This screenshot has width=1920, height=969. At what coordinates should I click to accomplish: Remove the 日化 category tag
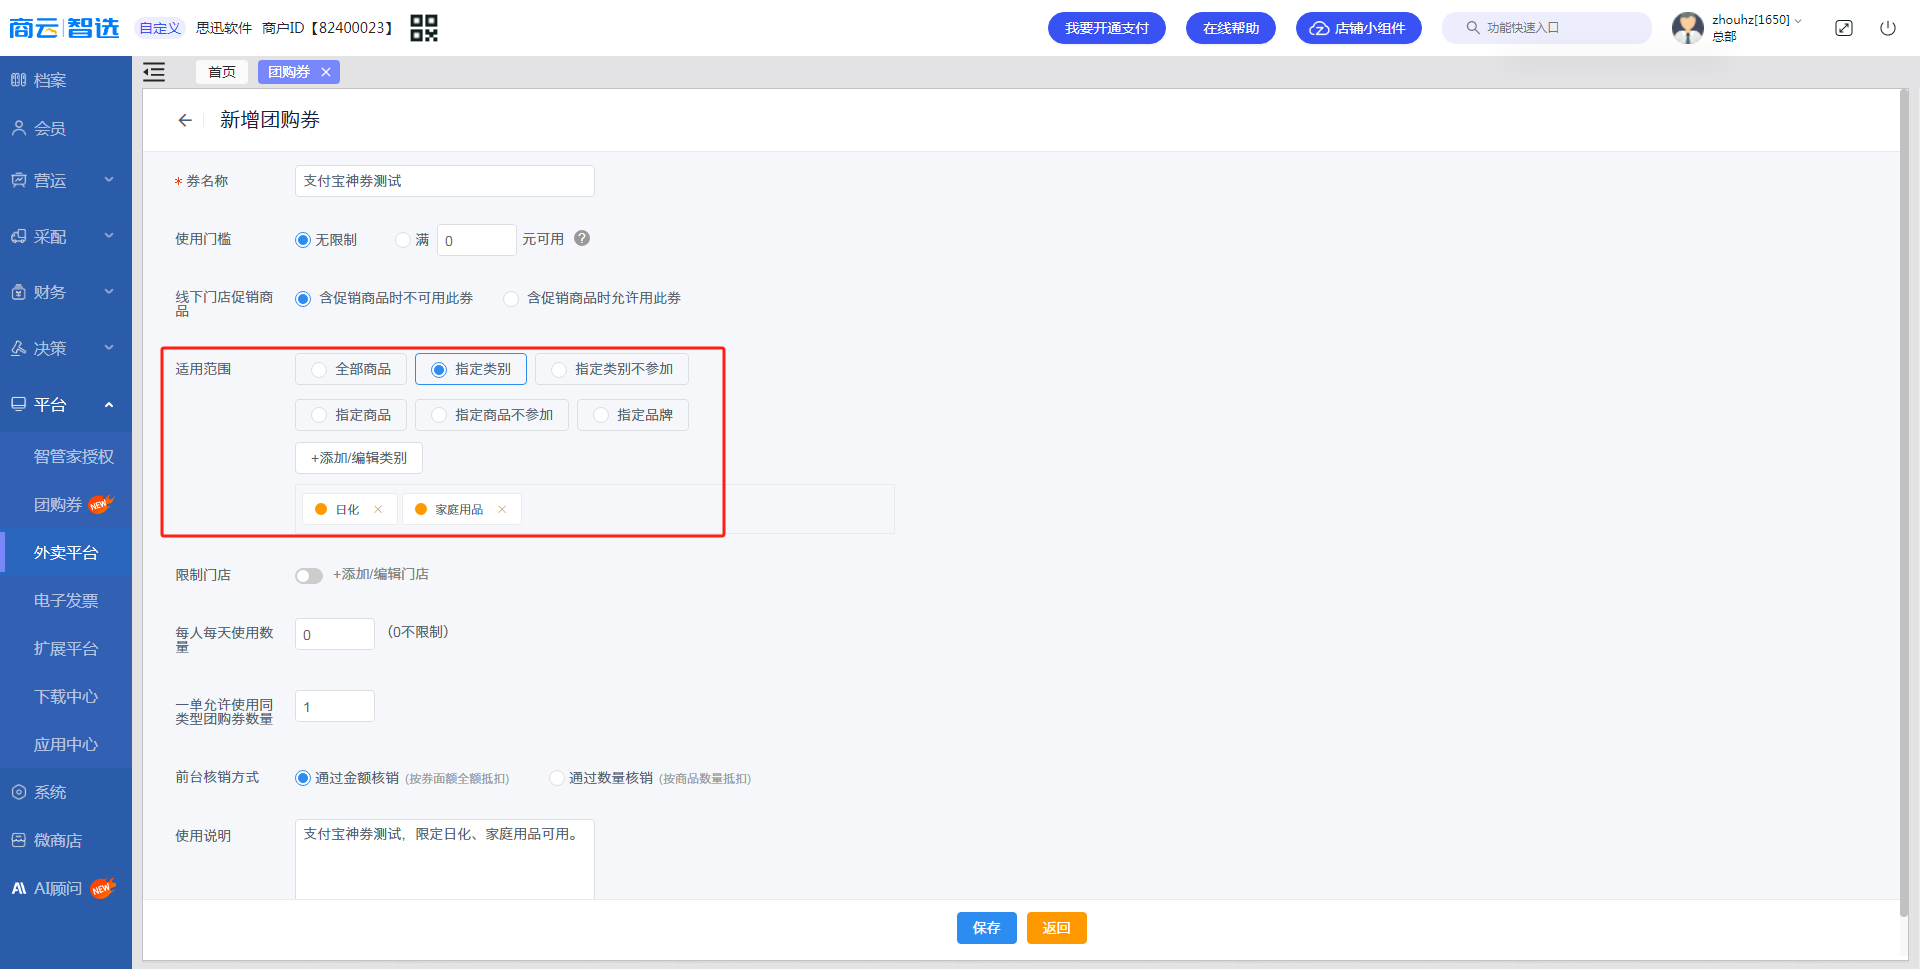(x=378, y=509)
